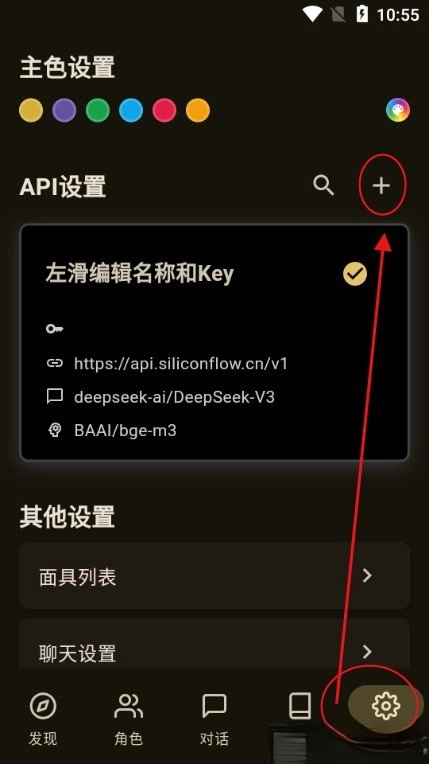Expand 聊天设置 with its chevron arrow
The height and width of the screenshot is (764, 429).
click(x=368, y=651)
